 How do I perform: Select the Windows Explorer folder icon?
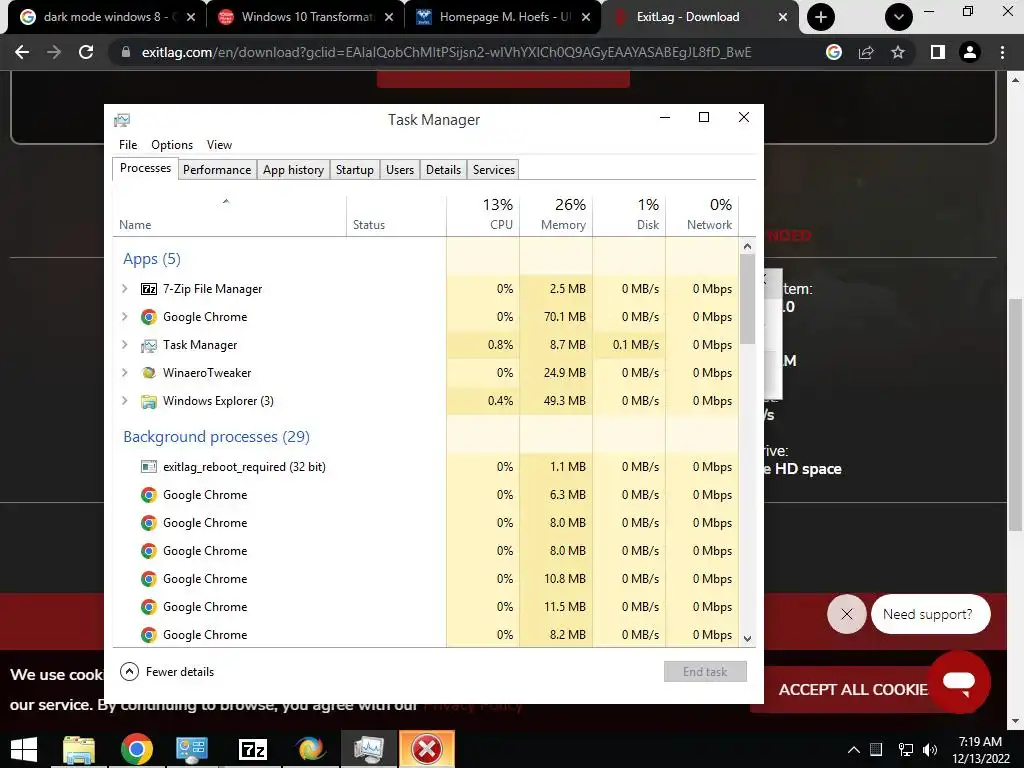(149, 401)
